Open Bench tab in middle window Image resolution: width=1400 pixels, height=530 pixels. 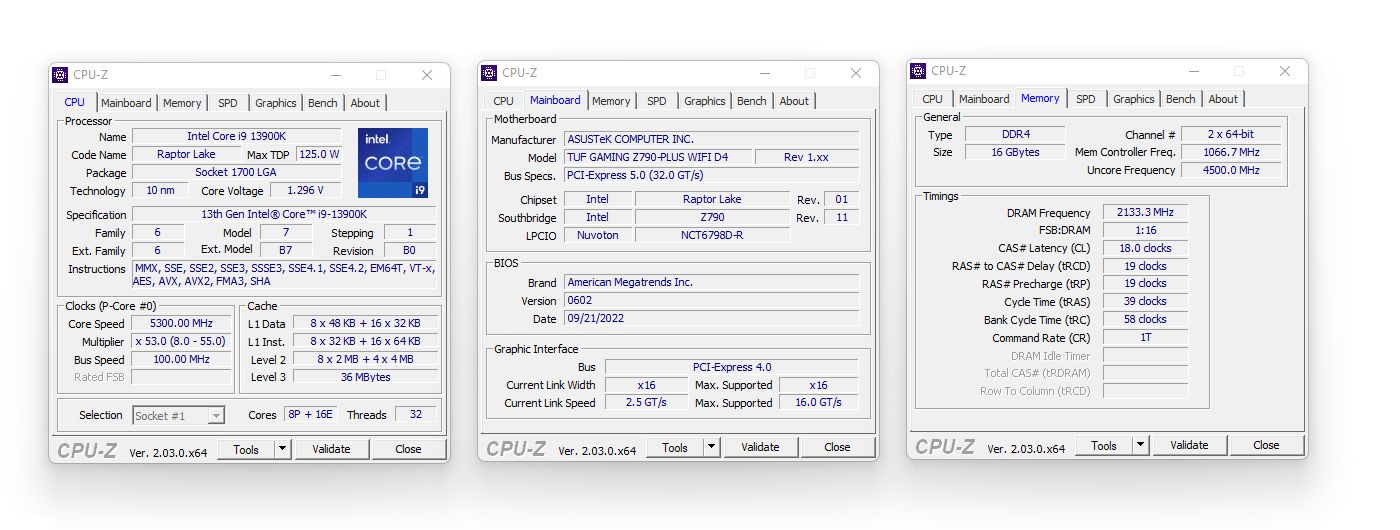point(752,101)
